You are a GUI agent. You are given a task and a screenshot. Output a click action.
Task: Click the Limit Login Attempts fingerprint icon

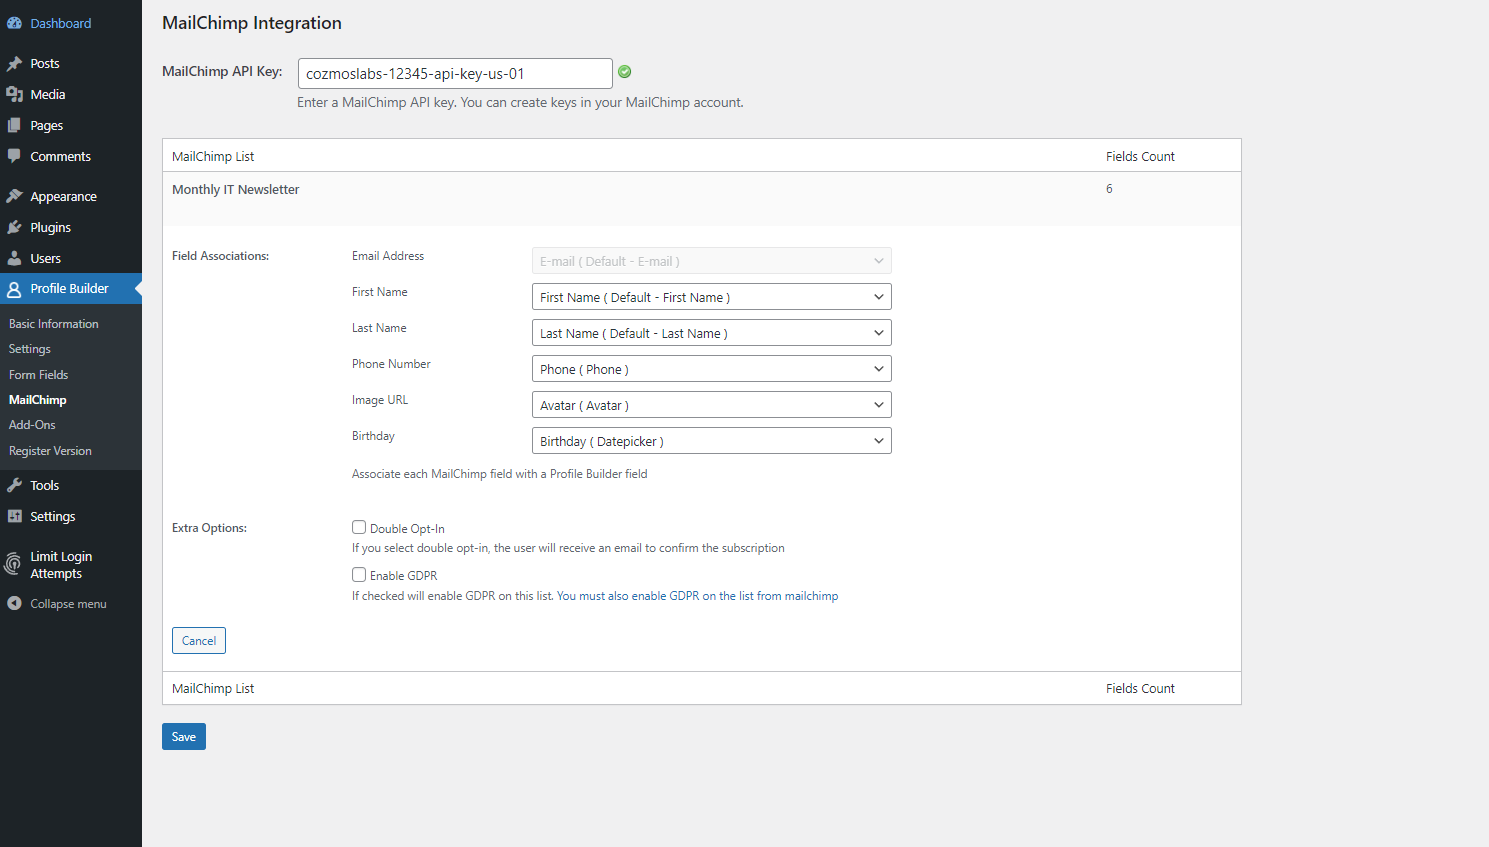tap(13, 564)
